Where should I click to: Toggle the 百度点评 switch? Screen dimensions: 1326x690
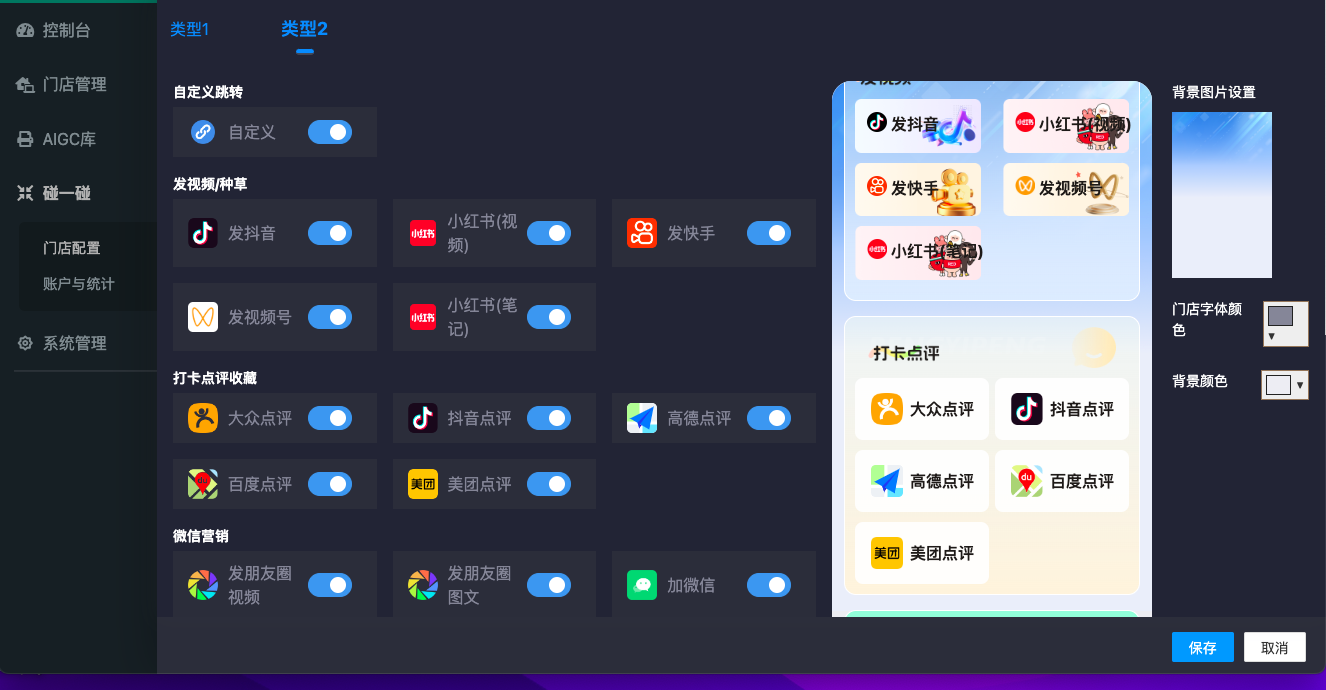[x=330, y=484]
